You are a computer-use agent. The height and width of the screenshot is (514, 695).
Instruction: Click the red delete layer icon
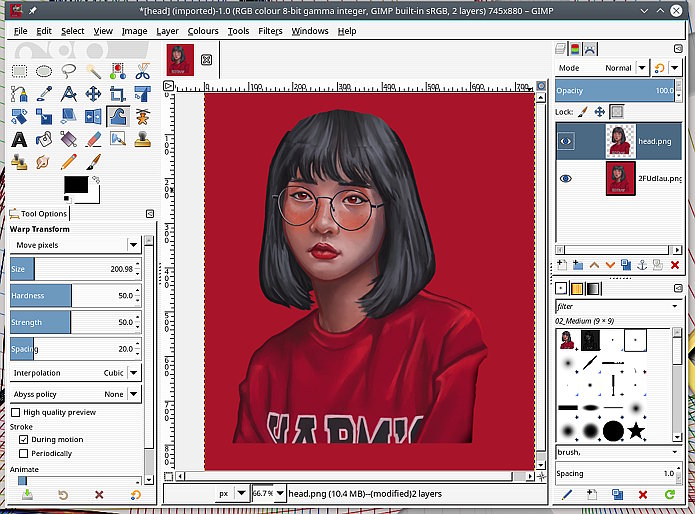pos(675,265)
